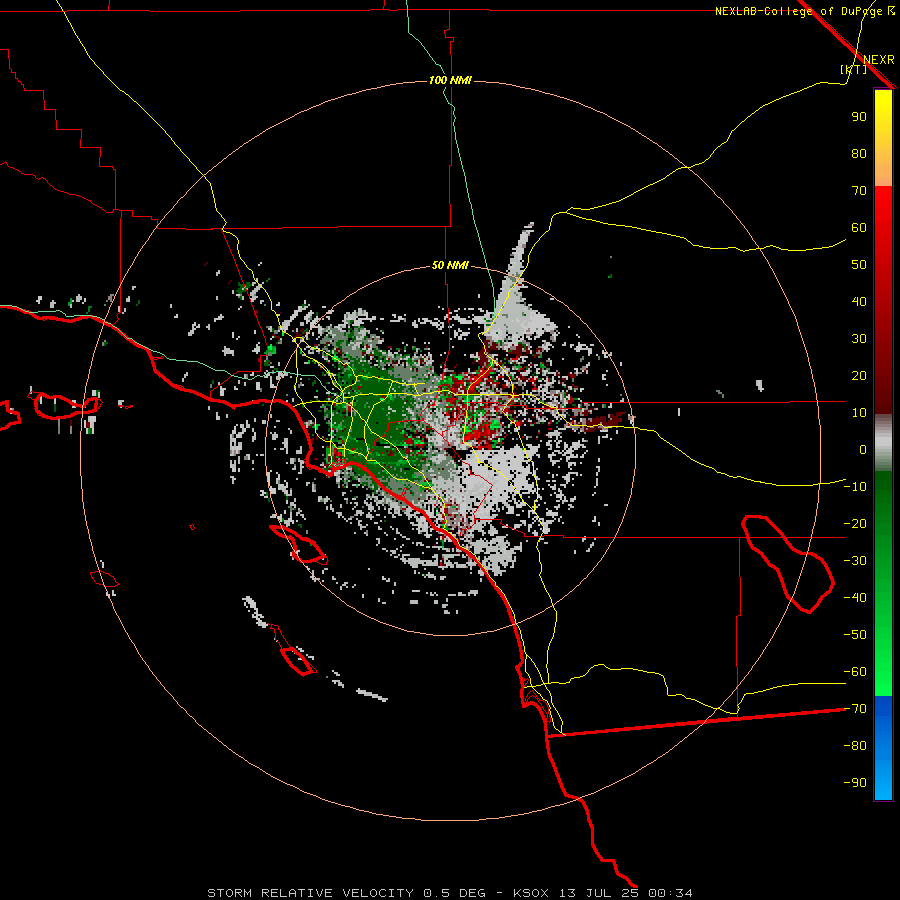900x900 pixels.
Task: Click the KSOX station identifier in caption
Action: 531,893
